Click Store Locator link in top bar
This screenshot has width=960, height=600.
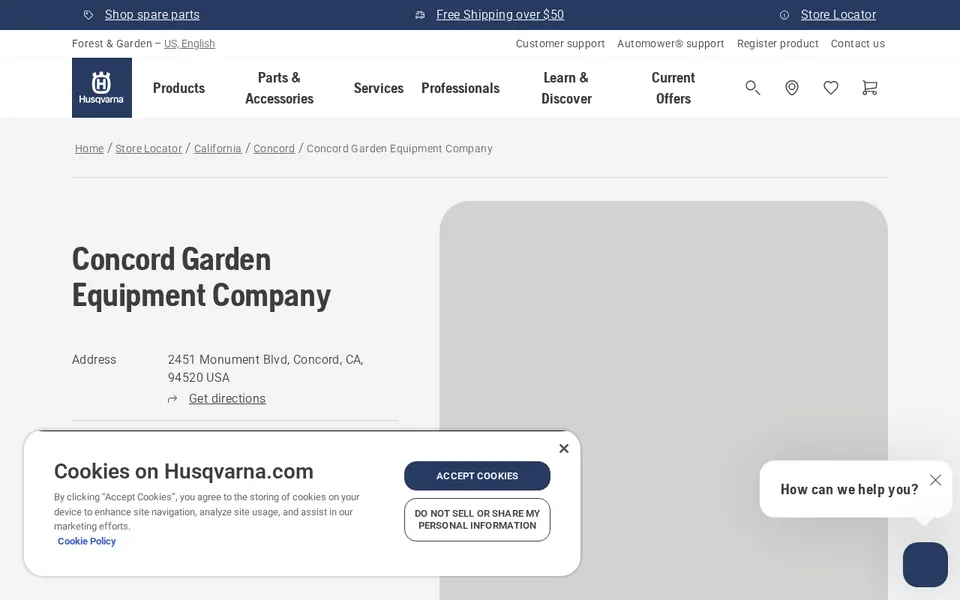(838, 15)
